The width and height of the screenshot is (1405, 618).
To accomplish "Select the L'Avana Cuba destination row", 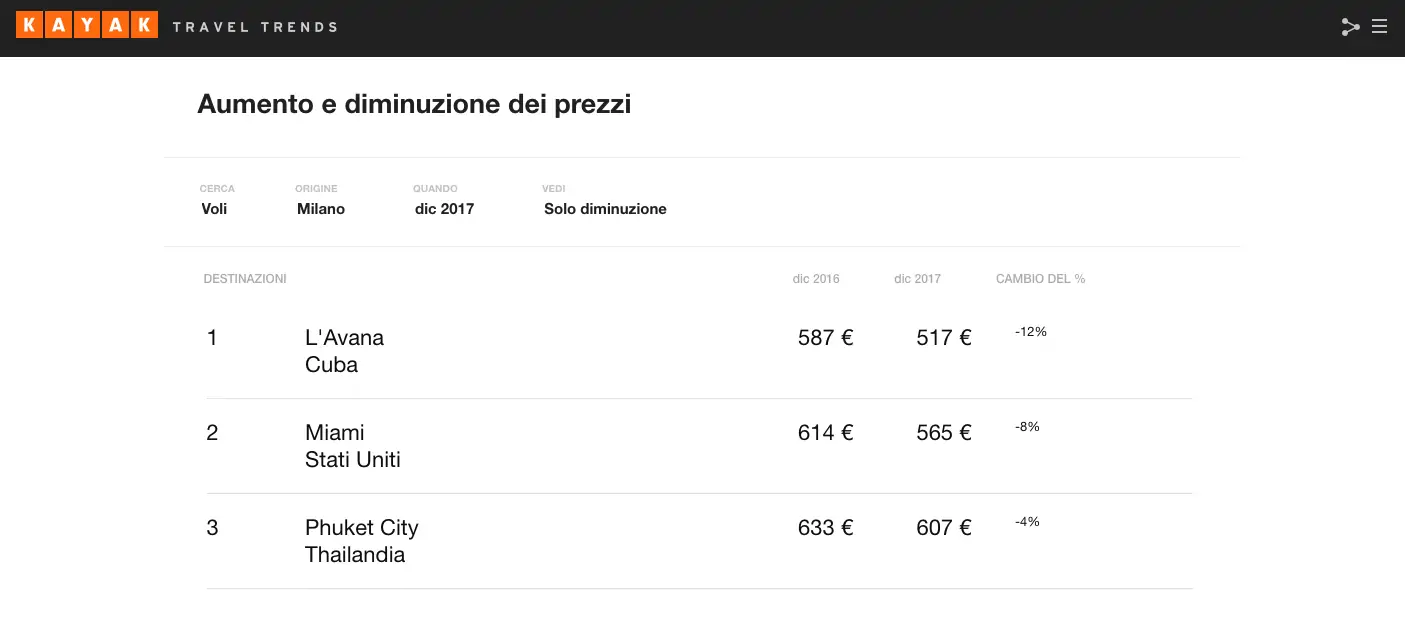I will (699, 351).
